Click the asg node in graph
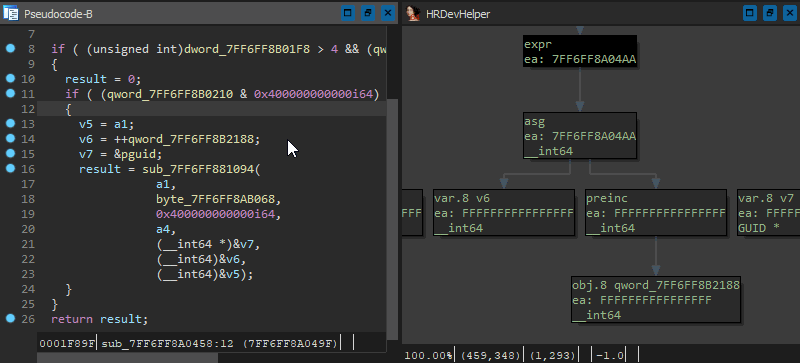Image resolution: width=800 pixels, height=363 pixels. [x=580, y=135]
